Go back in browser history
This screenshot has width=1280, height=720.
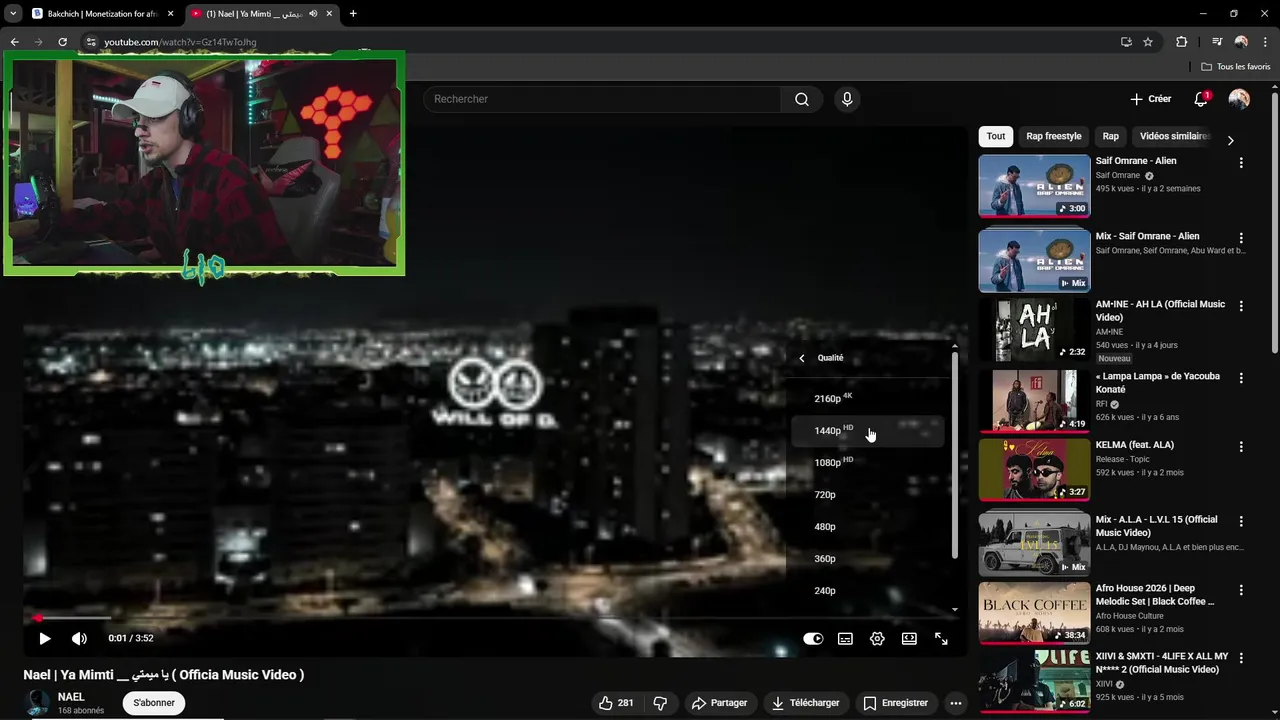coord(14,42)
